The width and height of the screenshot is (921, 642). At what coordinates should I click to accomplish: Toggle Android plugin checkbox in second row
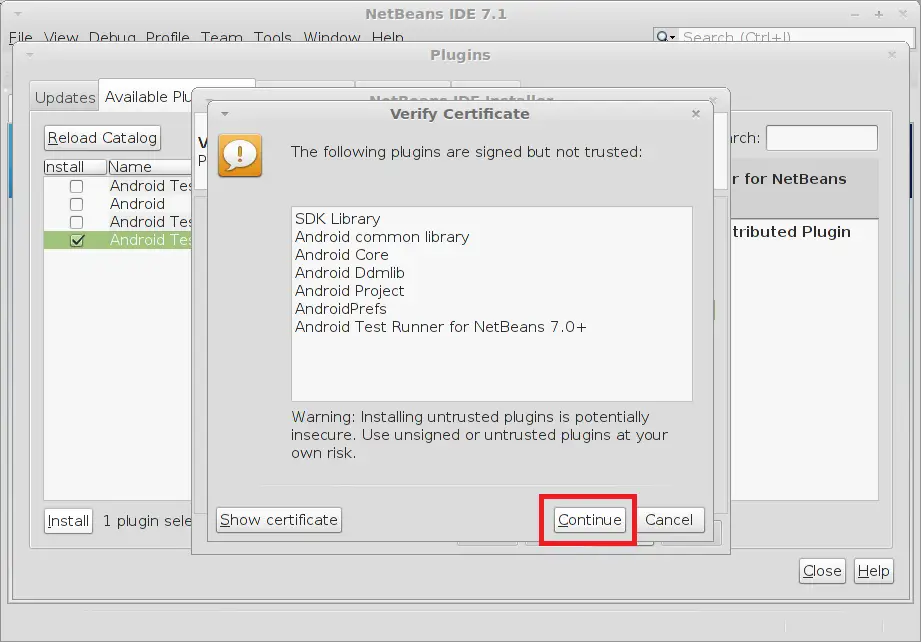pyautogui.click(x=76, y=204)
